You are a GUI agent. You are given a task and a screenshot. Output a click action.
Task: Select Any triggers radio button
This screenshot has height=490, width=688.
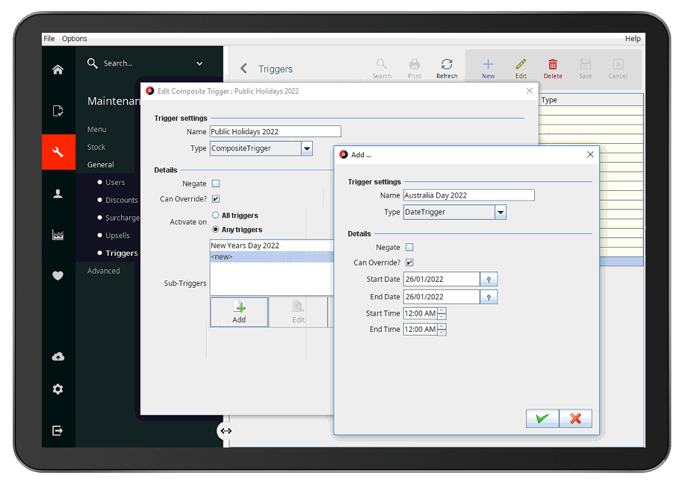pos(215,229)
